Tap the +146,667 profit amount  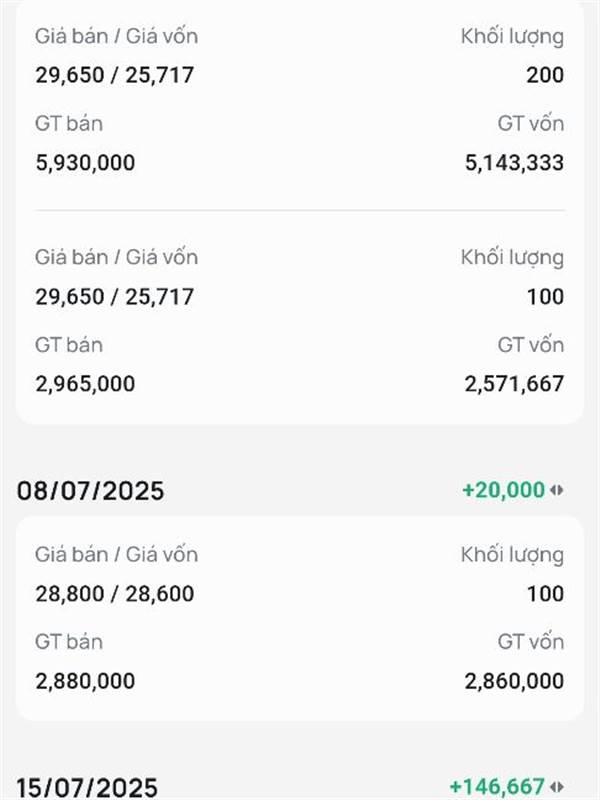(x=497, y=787)
